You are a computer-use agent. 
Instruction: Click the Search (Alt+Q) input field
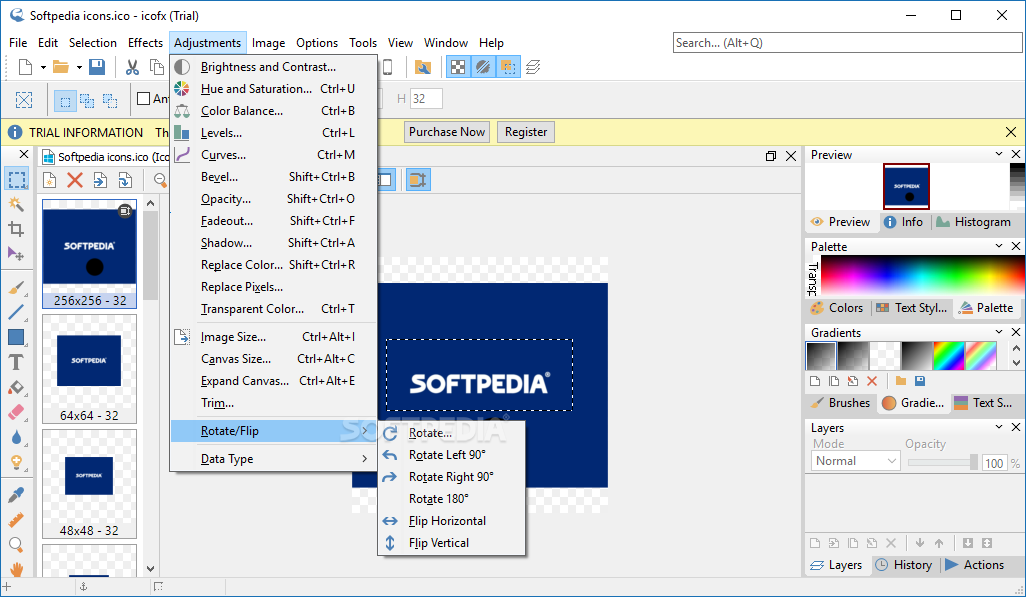coord(847,43)
